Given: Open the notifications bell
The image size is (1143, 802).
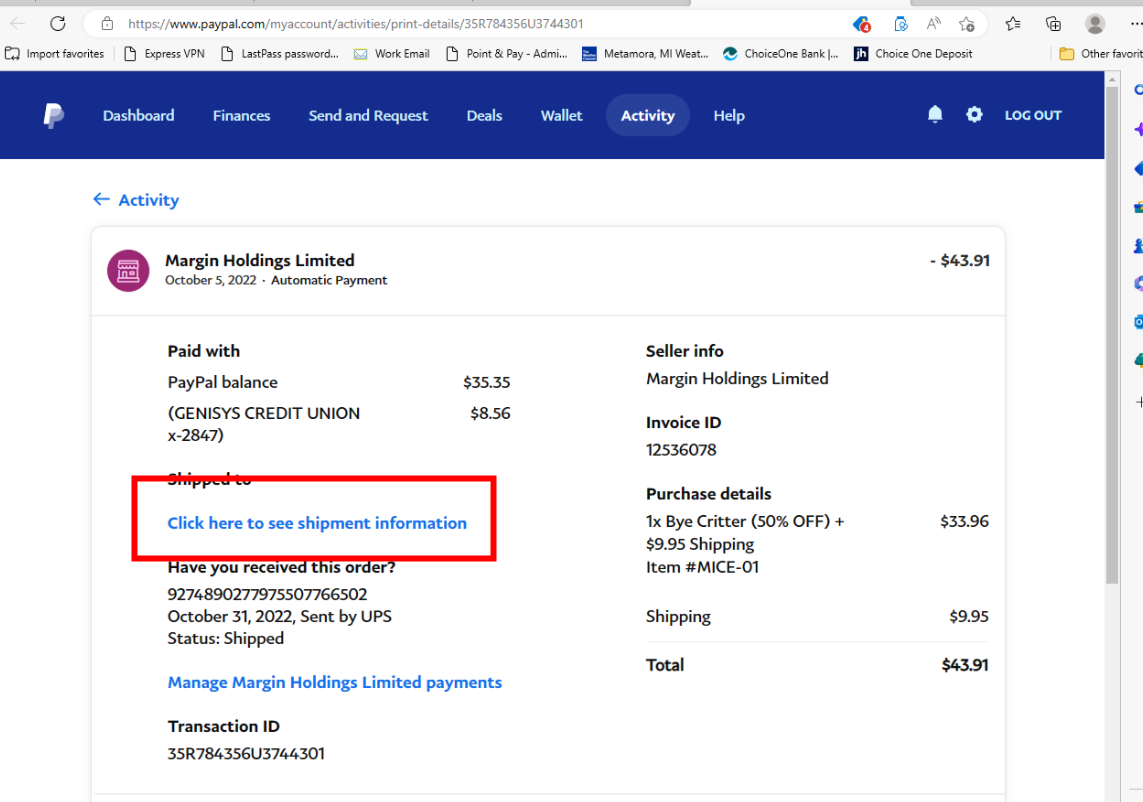Looking at the screenshot, I should pos(935,115).
